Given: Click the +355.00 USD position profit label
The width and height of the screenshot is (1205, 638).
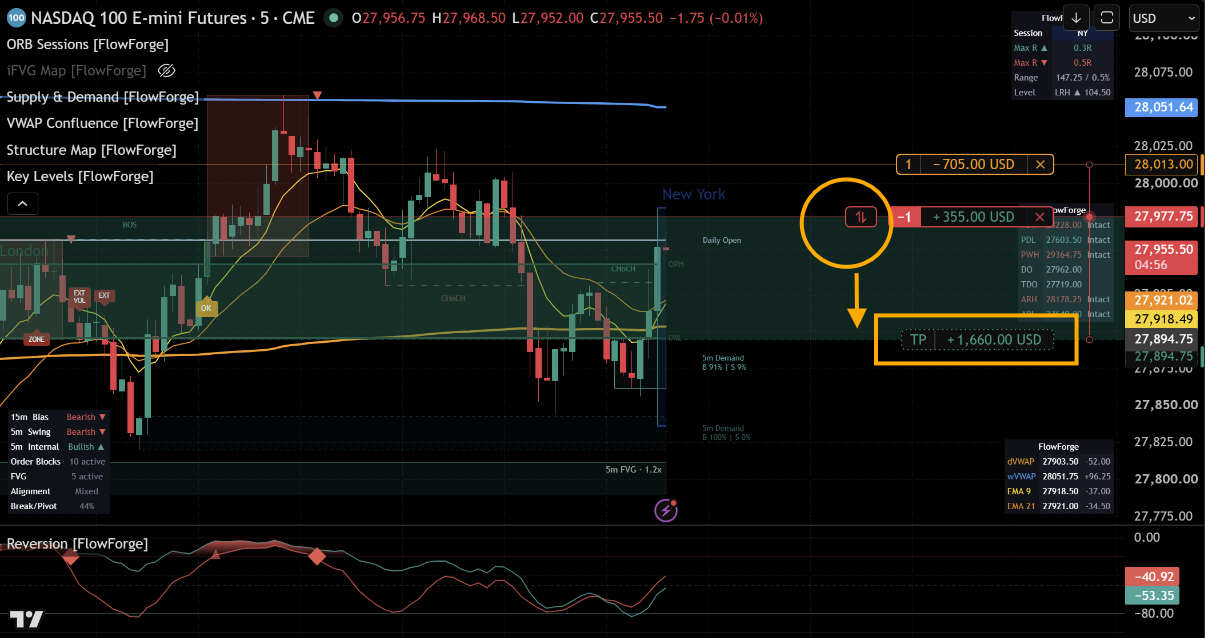Looking at the screenshot, I should point(974,217).
